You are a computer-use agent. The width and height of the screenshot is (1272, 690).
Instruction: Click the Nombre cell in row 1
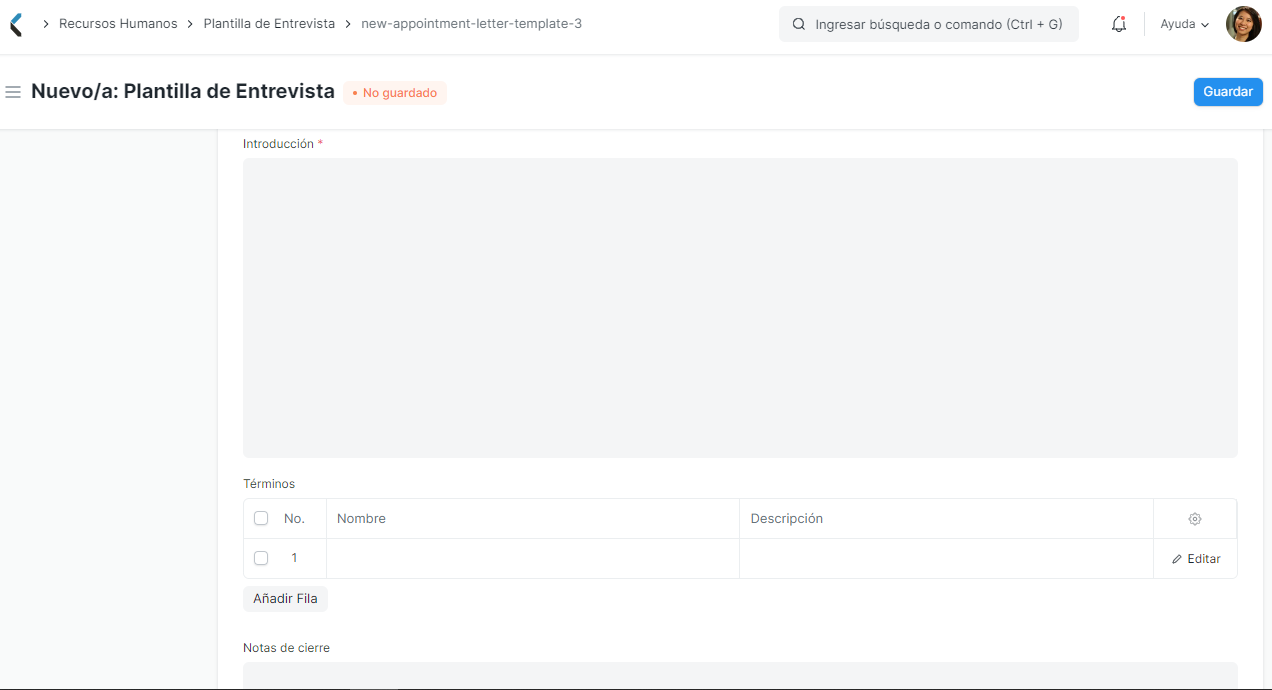point(533,559)
